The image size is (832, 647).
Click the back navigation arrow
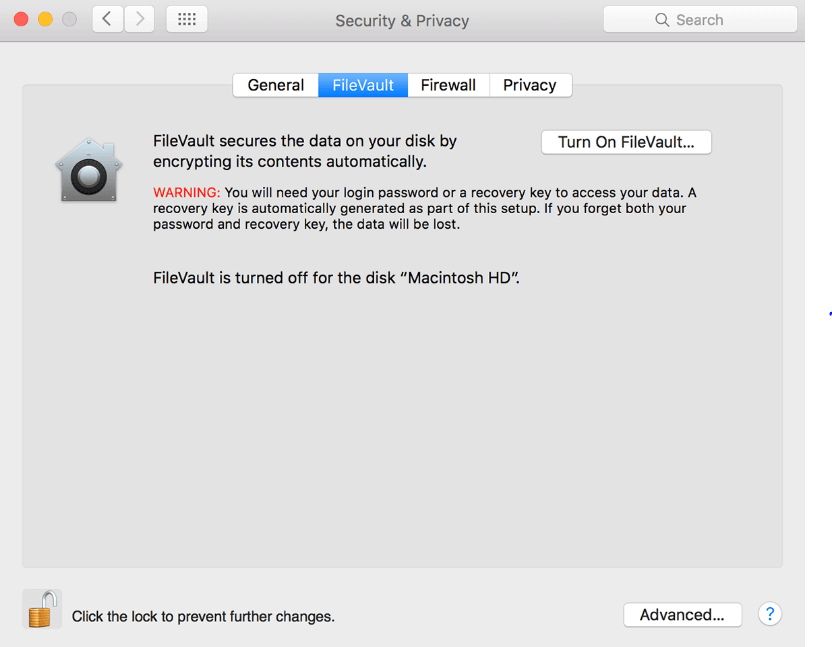click(x=107, y=18)
